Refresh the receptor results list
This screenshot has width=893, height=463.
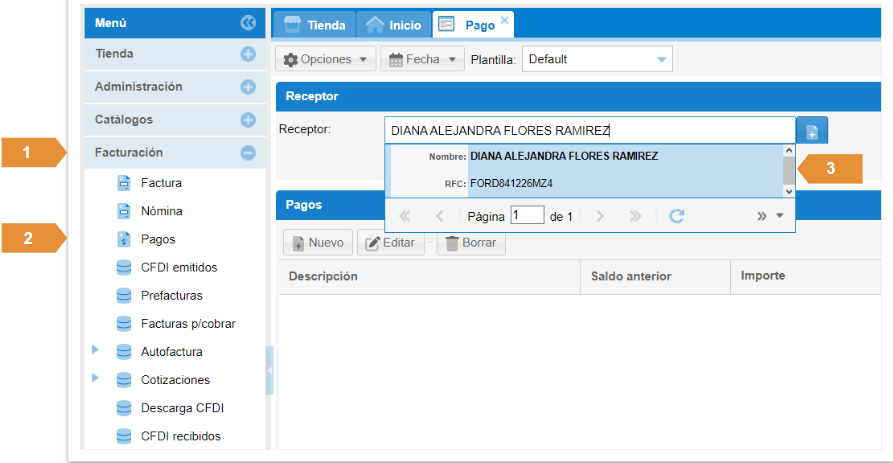[677, 215]
